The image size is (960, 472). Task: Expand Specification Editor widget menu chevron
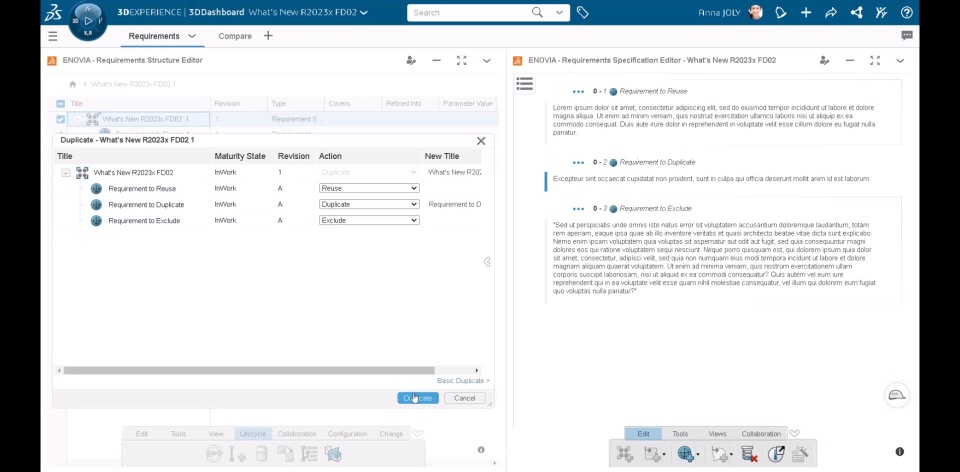coord(899,60)
